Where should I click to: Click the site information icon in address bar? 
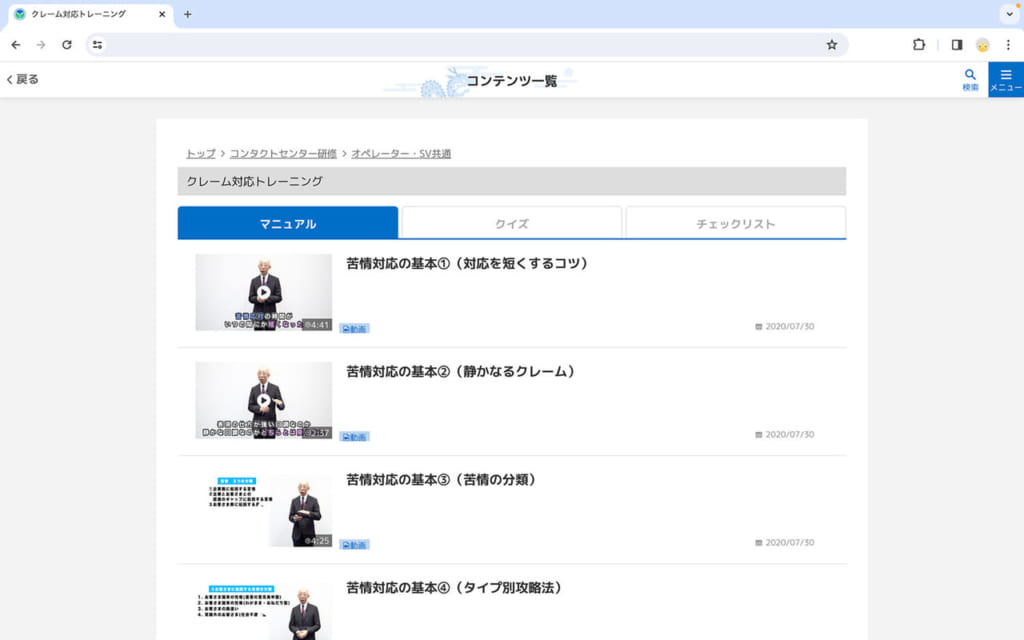tap(97, 45)
